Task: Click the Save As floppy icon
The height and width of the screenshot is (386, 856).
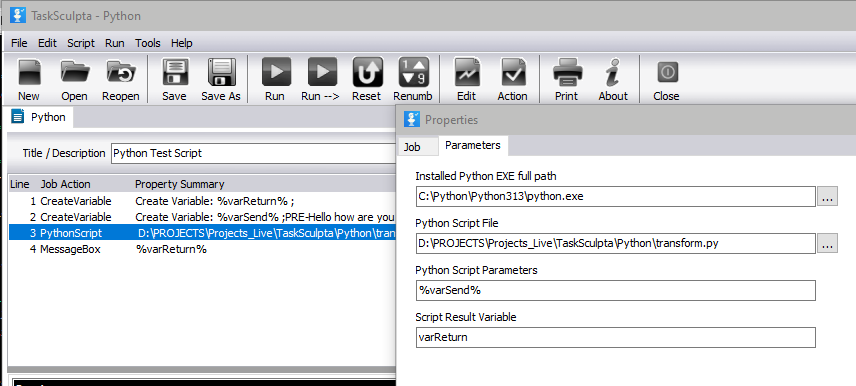Action: 221,72
